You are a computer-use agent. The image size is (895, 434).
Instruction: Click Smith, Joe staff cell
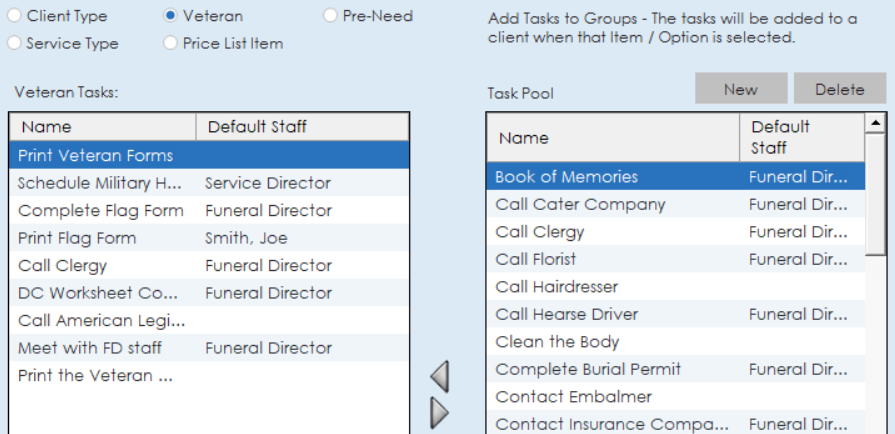tap(246, 238)
